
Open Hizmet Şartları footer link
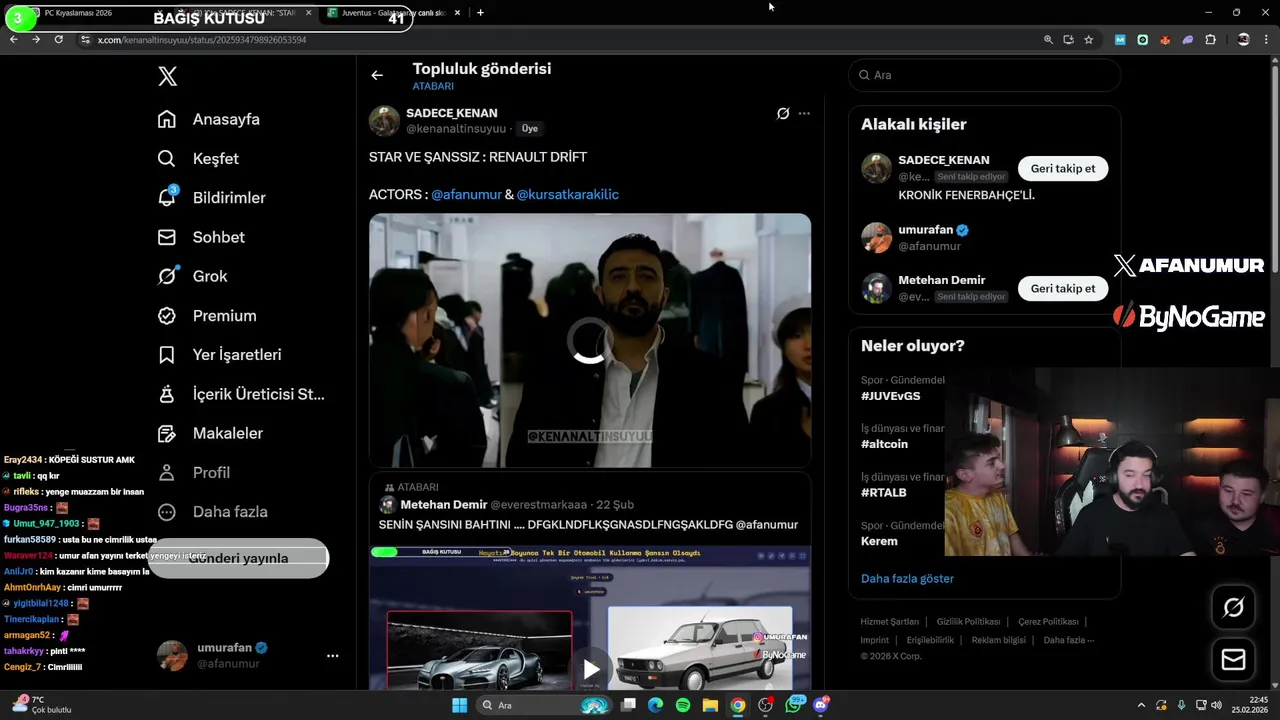coord(889,622)
